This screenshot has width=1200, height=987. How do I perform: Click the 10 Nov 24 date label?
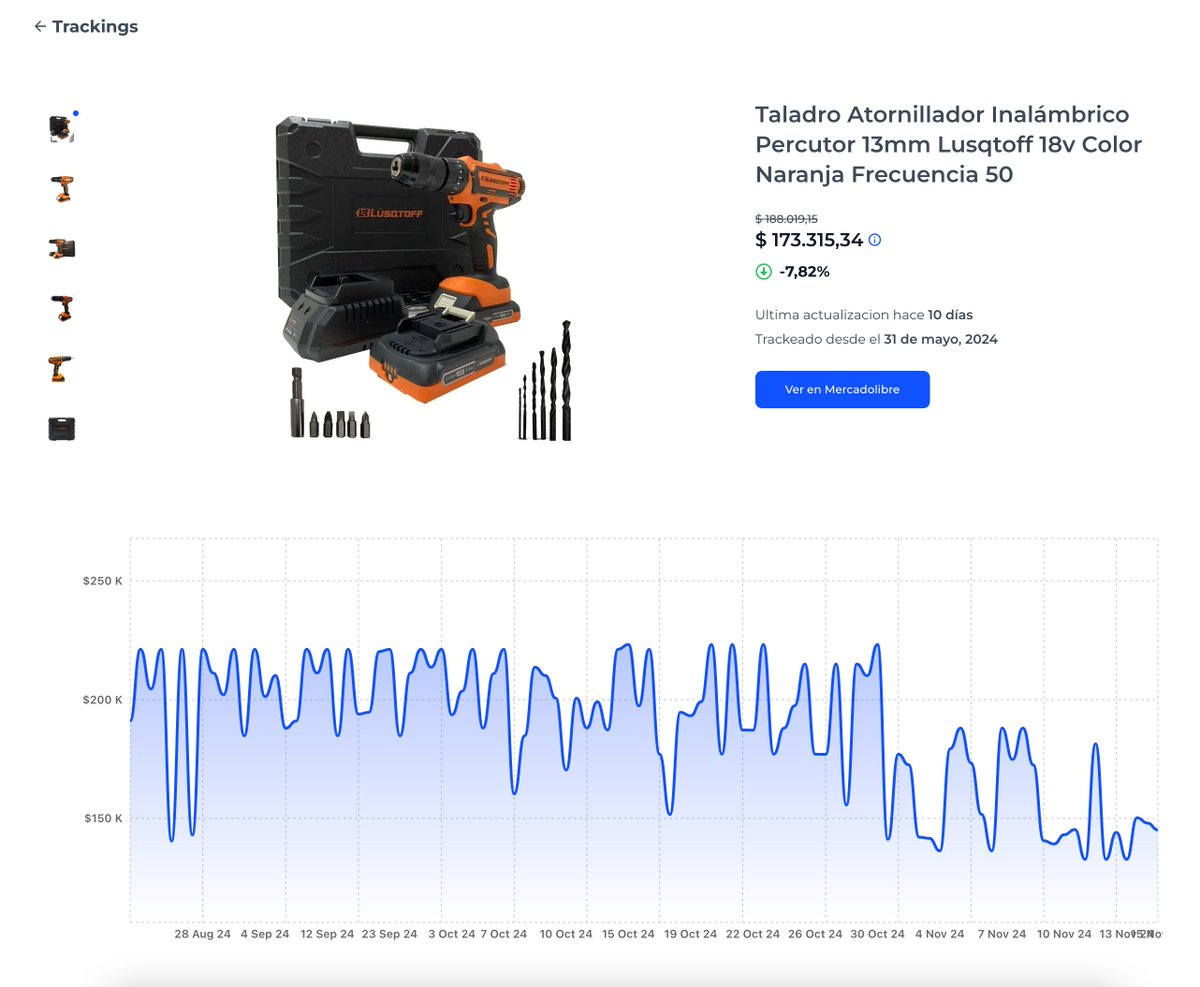point(1064,934)
